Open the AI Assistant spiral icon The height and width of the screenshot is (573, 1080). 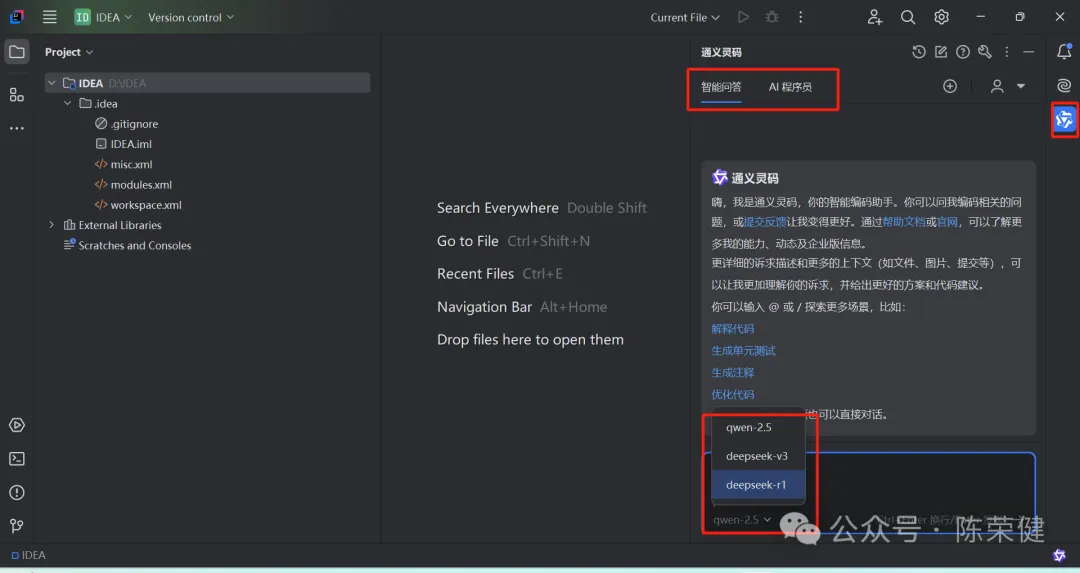pos(1064,85)
